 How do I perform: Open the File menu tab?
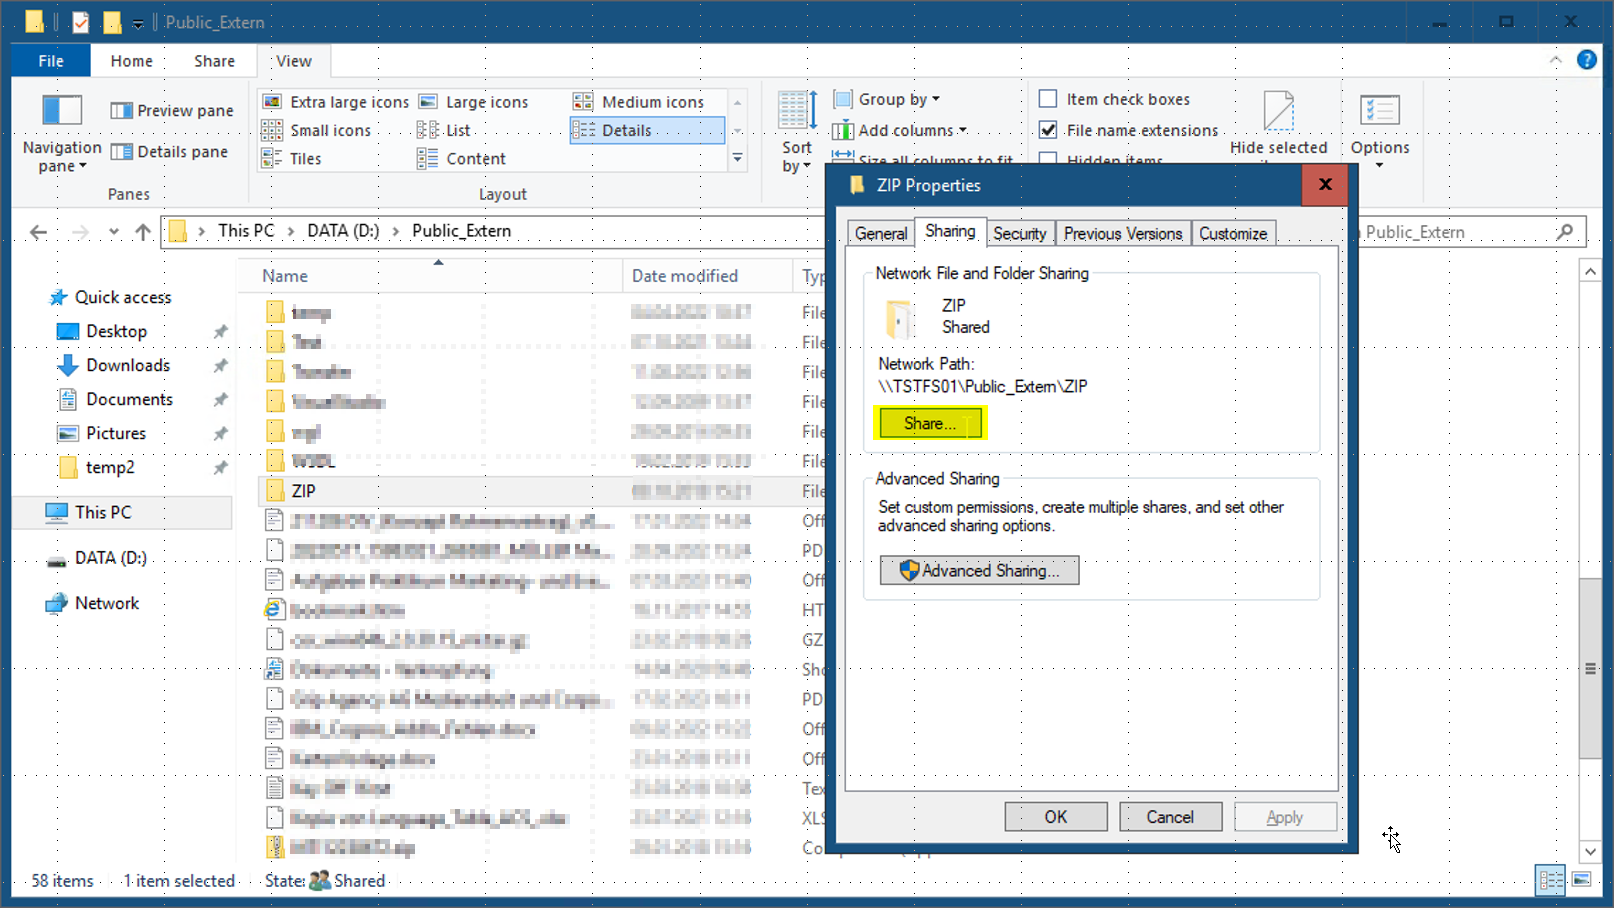tap(51, 61)
